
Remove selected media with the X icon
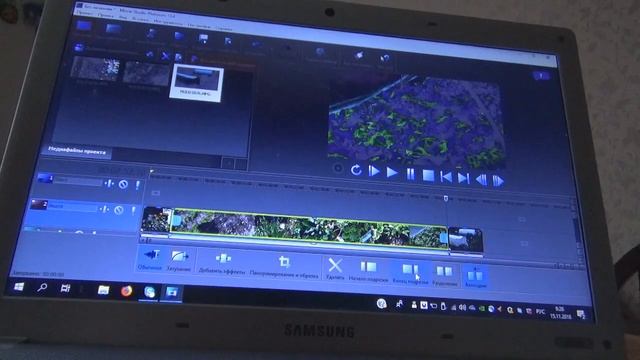click(165, 56)
